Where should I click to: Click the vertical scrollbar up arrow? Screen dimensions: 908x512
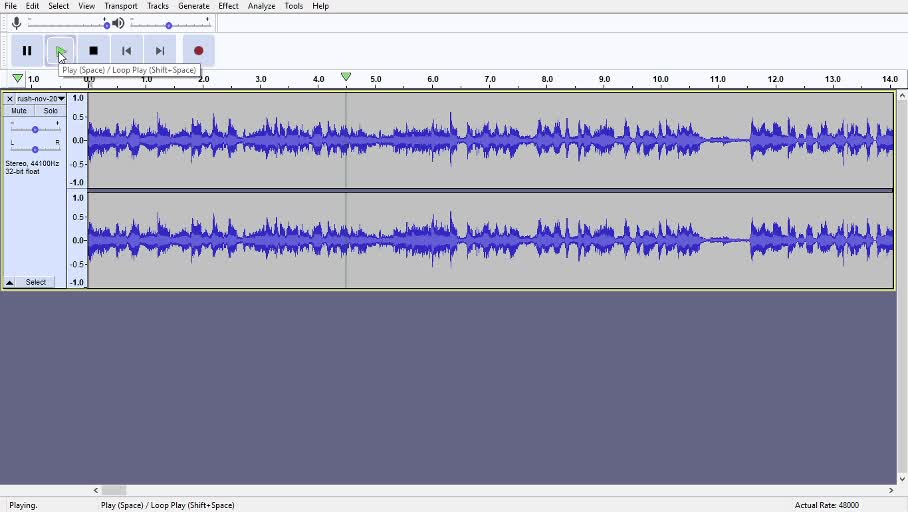902,96
